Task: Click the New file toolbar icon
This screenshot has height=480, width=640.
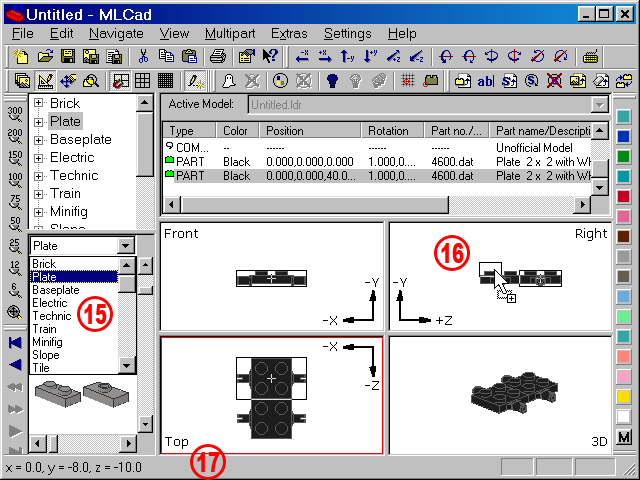Action: pos(21,56)
